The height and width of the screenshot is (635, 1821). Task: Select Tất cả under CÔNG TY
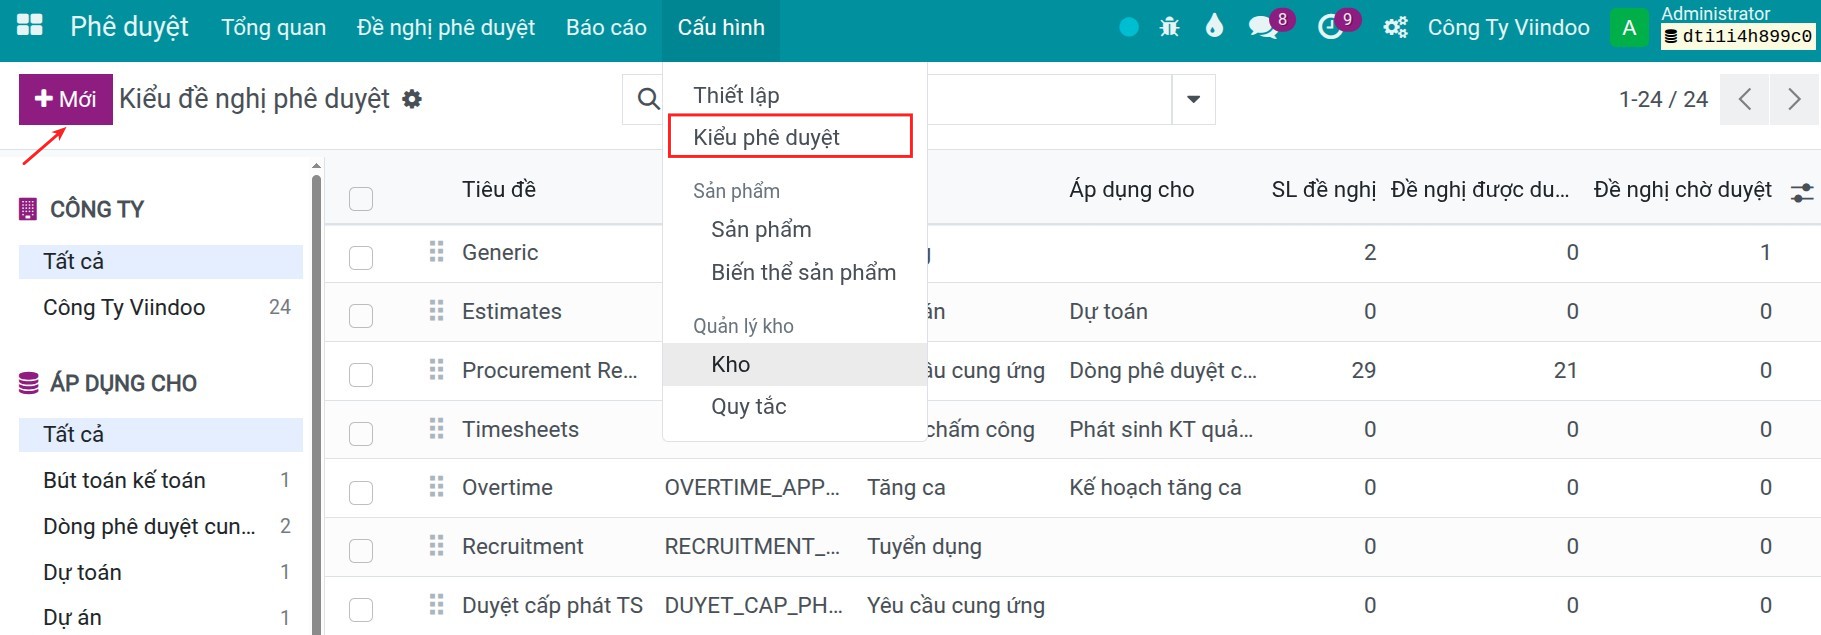pos(161,261)
